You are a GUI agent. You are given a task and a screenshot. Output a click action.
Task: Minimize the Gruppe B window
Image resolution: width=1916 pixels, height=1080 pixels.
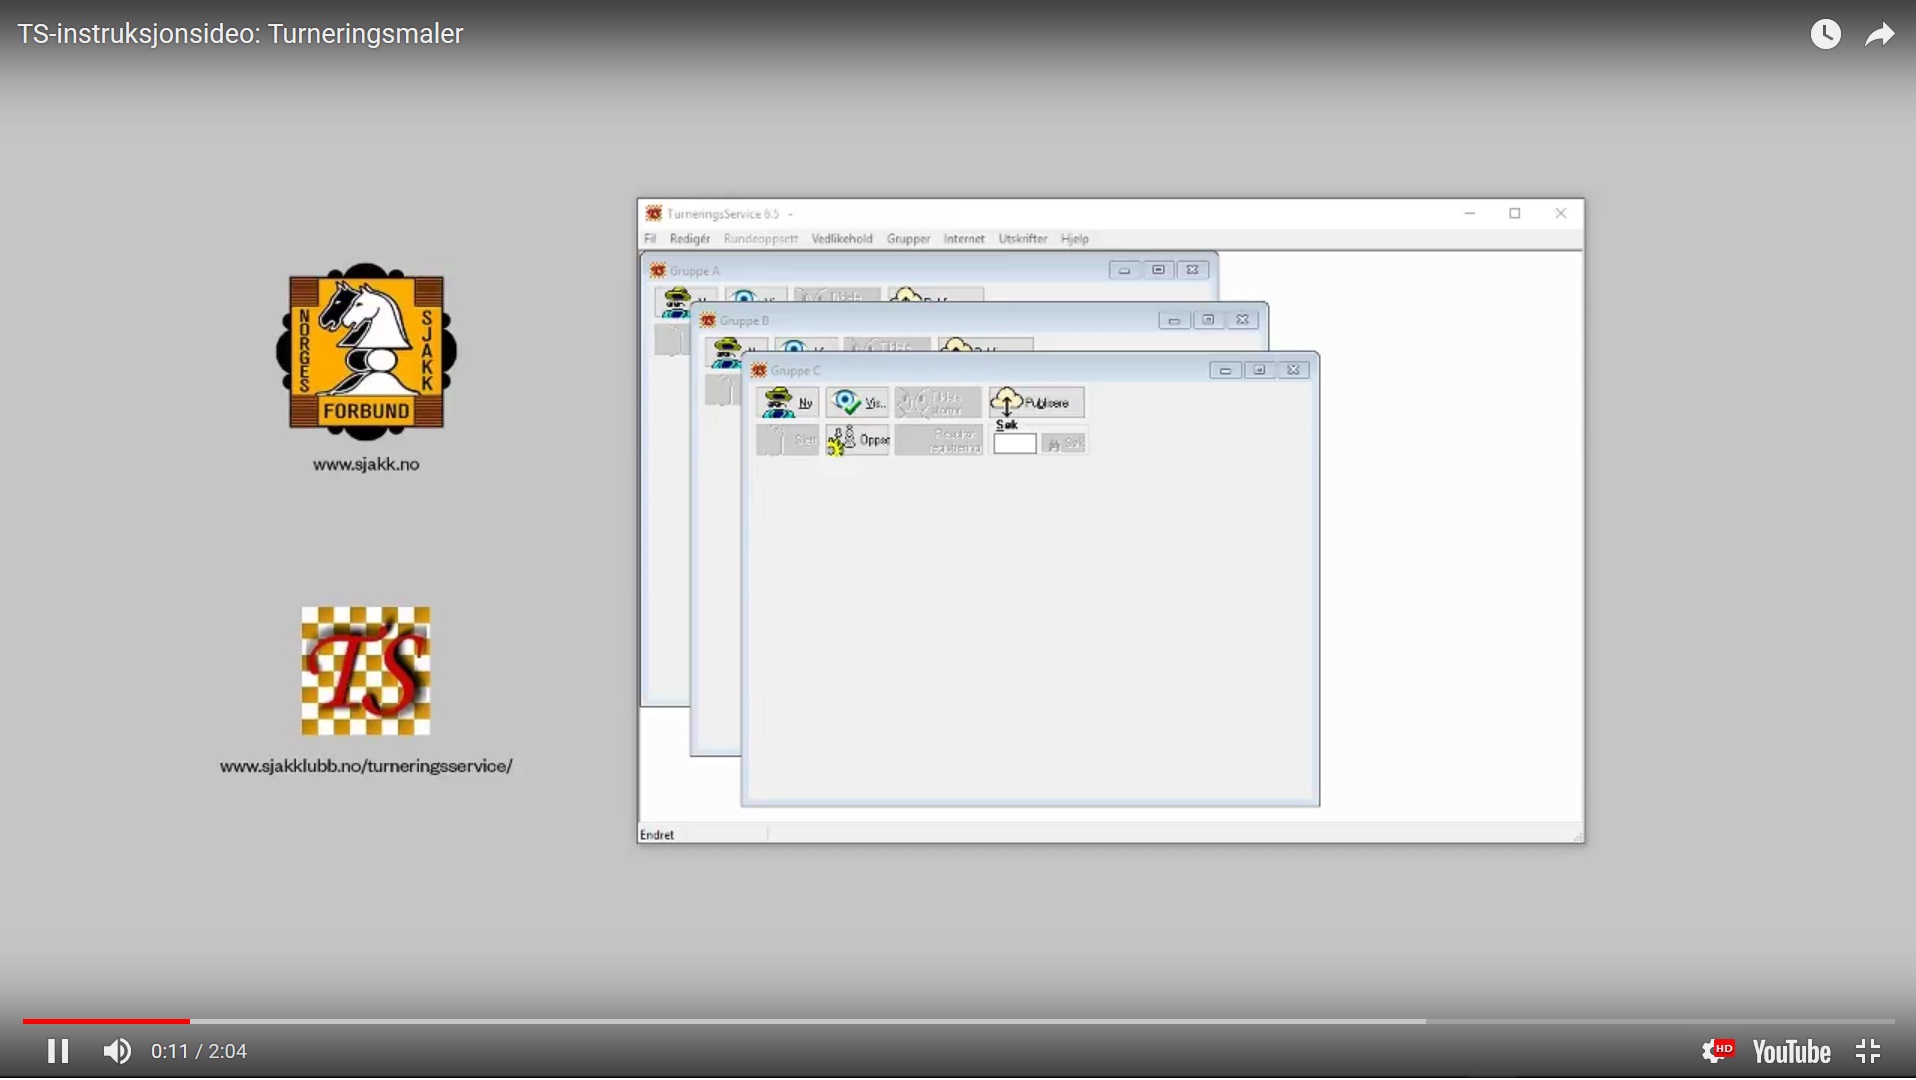point(1175,320)
